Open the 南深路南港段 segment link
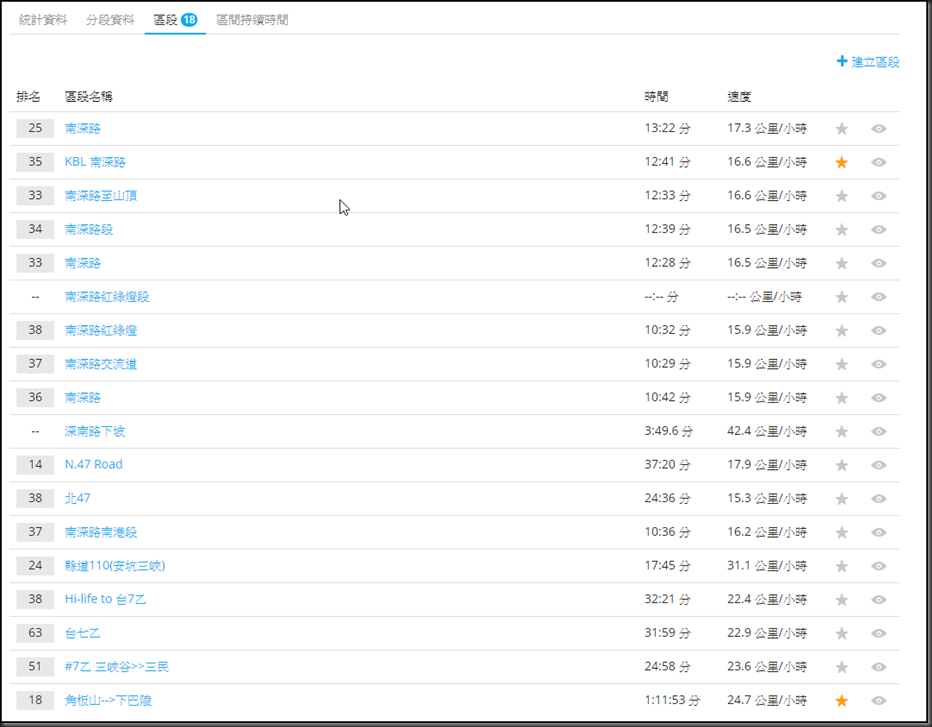This screenshot has height=727, width=932. (x=101, y=532)
